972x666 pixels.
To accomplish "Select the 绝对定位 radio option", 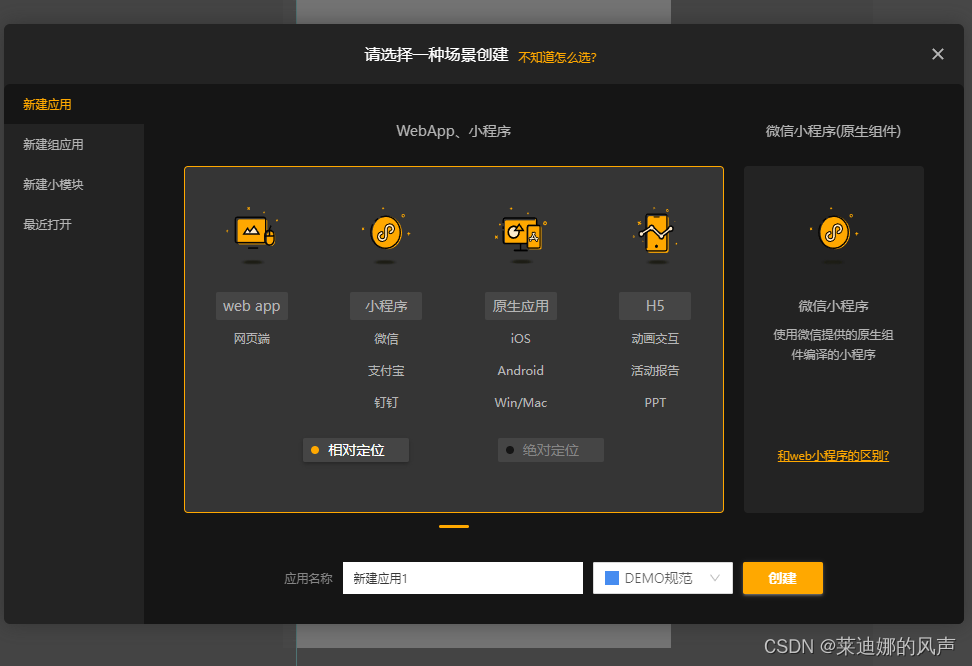I will point(550,450).
